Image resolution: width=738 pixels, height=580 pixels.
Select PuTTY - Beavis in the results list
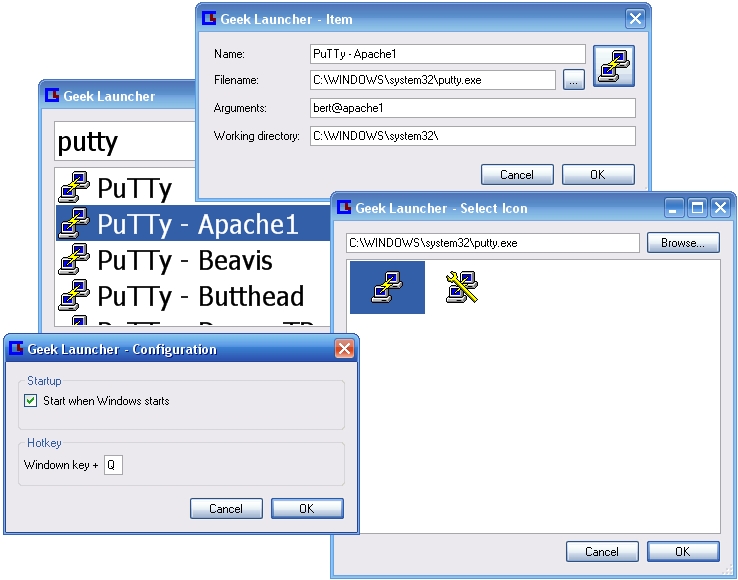point(193,259)
